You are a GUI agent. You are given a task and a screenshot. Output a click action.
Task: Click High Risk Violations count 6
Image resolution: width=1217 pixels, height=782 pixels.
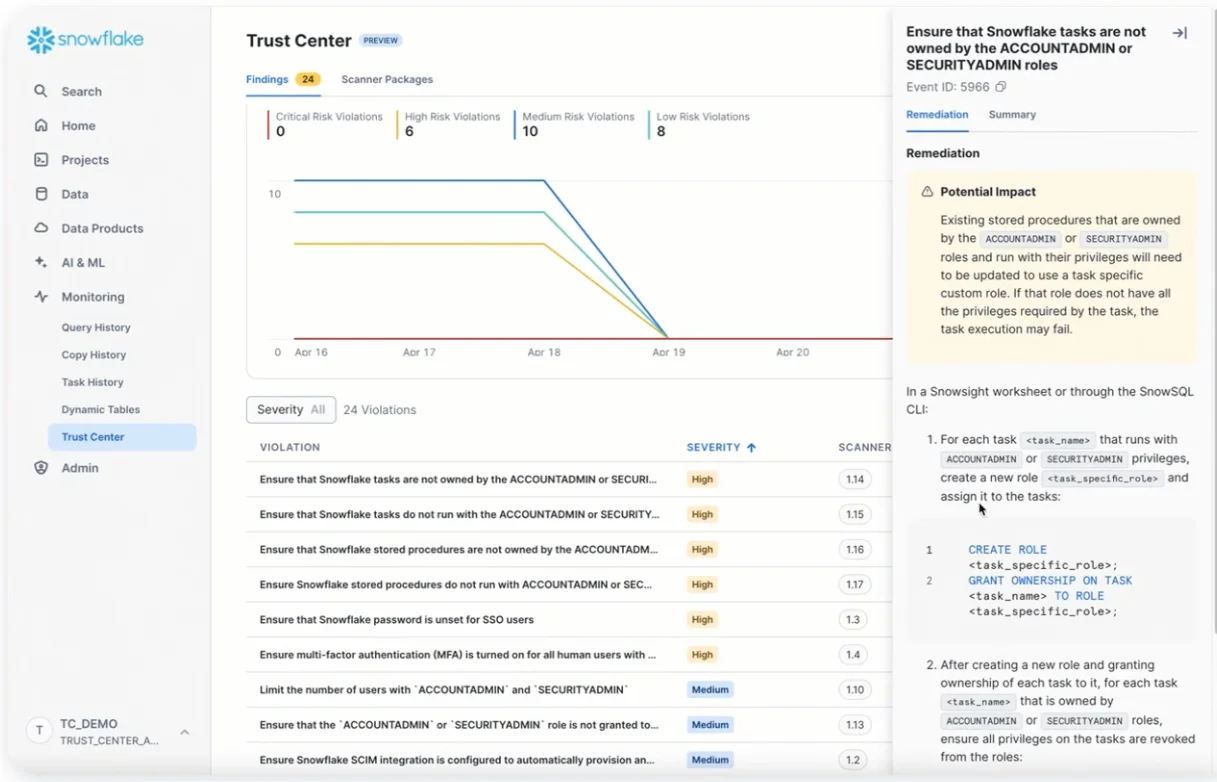tap(409, 132)
